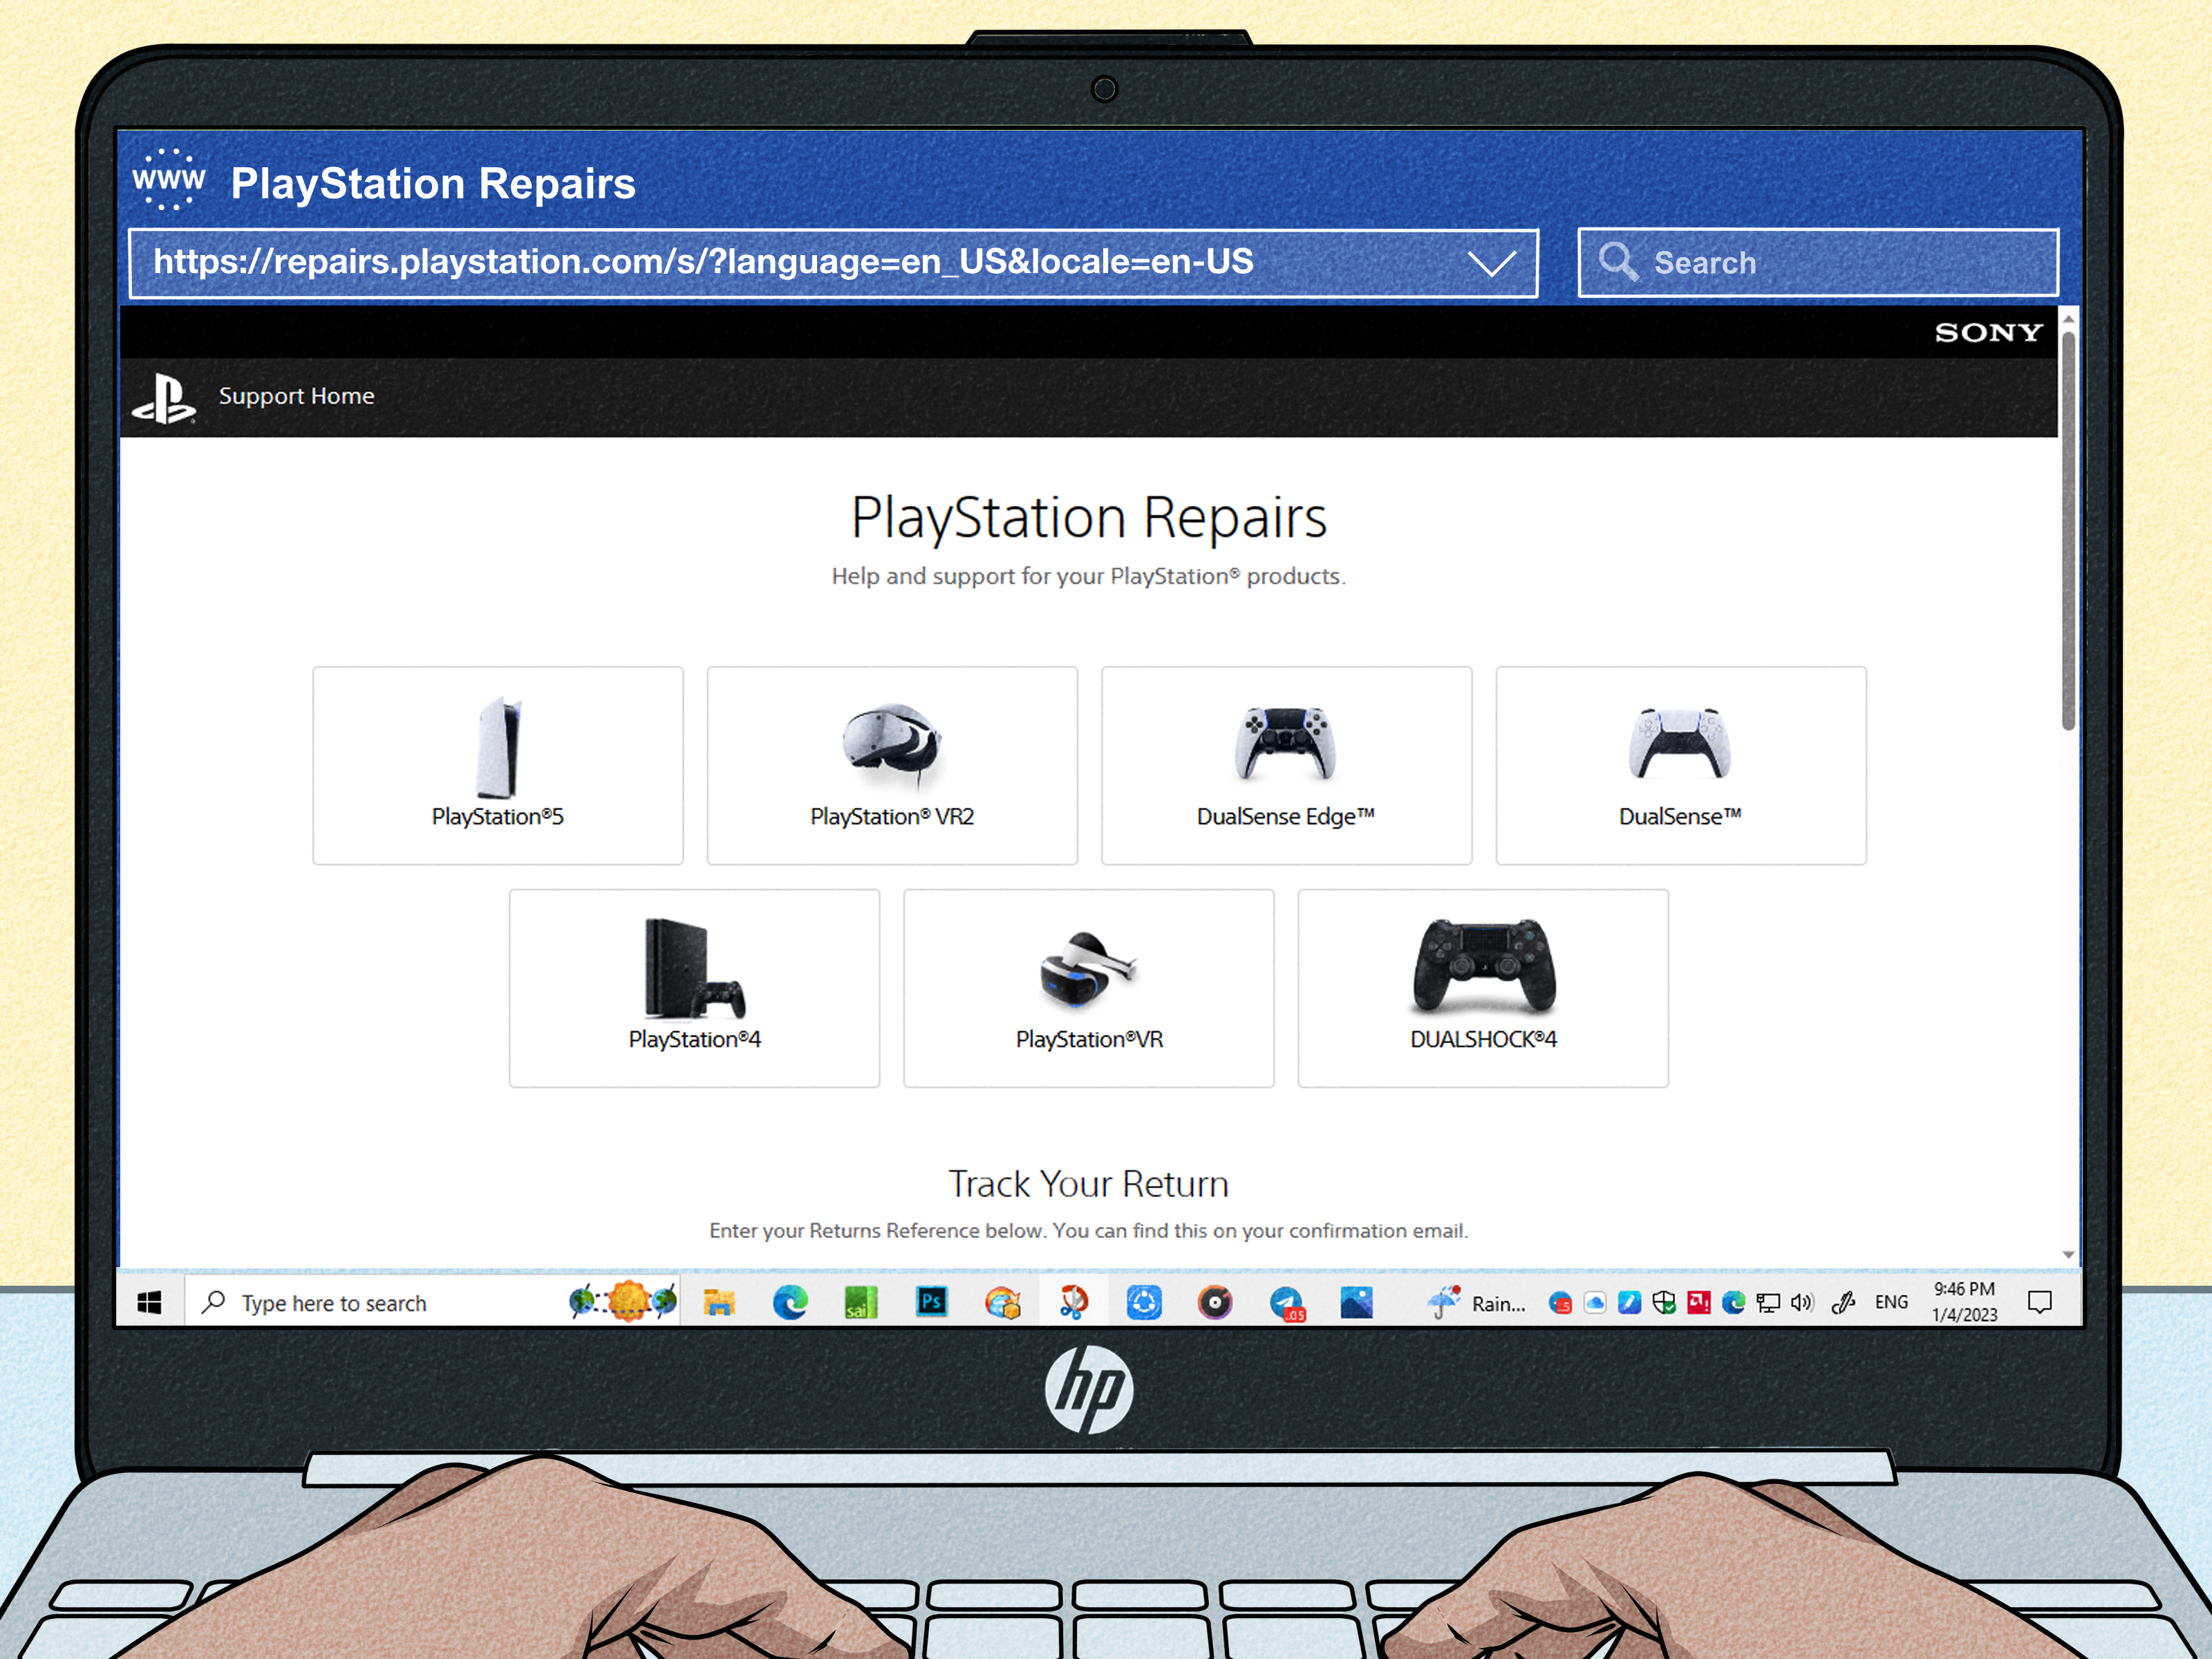Open the hidden icons chevron near Rainmeter
2212x1659 pixels.
click(1443, 1301)
